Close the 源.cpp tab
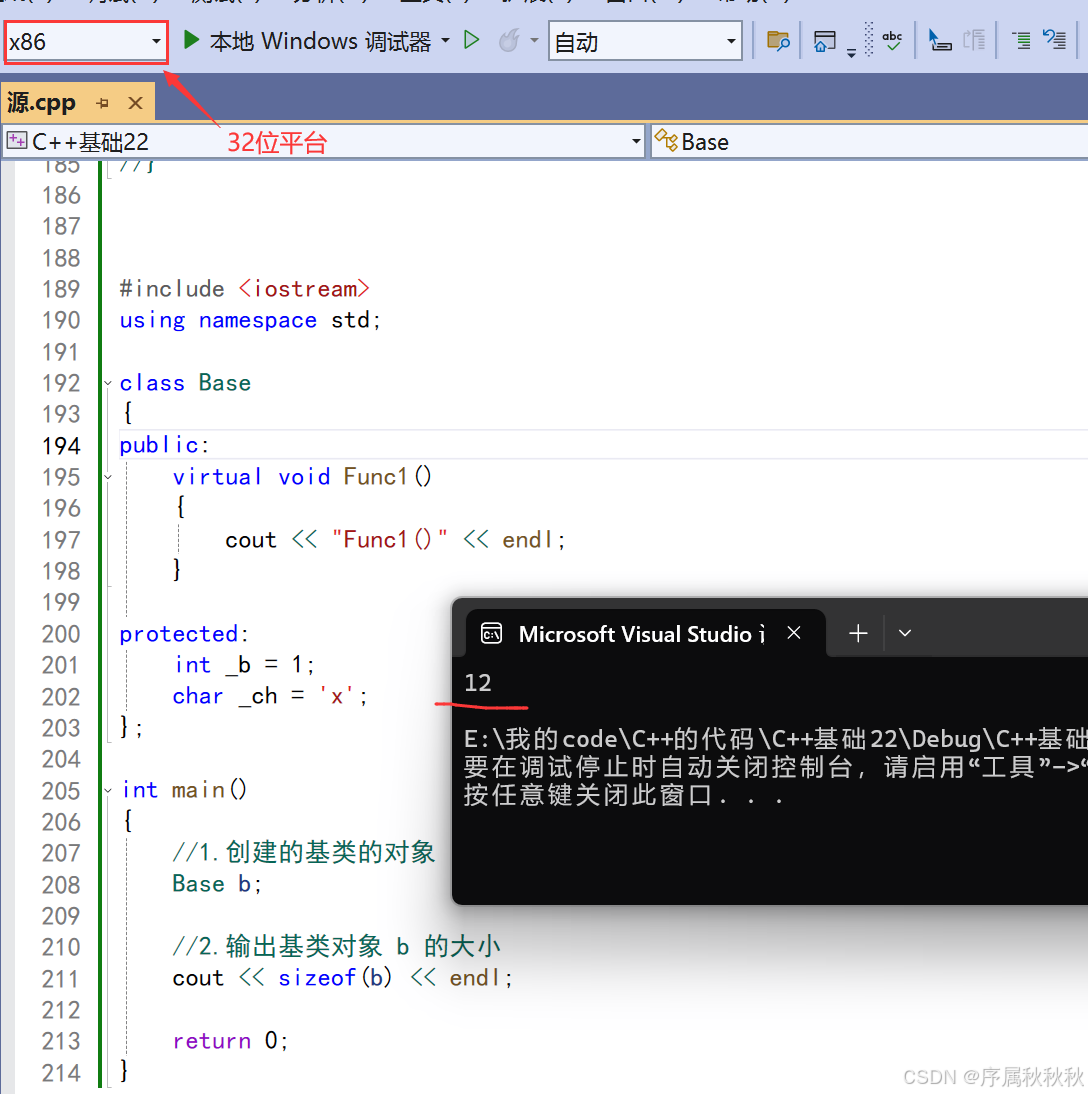This screenshot has height=1094, width=1088. point(135,103)
